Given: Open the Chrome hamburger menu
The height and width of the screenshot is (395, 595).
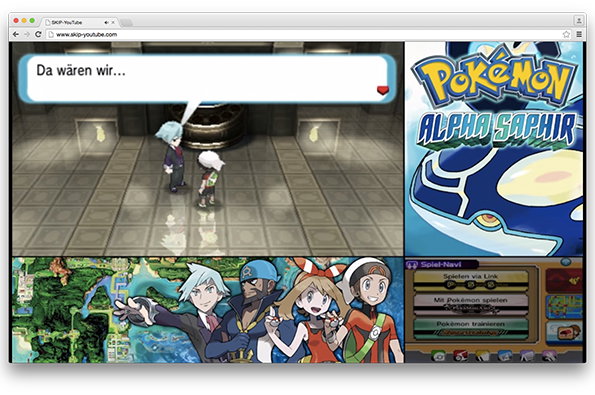Looking at the screenshot, I should point(579,34).
